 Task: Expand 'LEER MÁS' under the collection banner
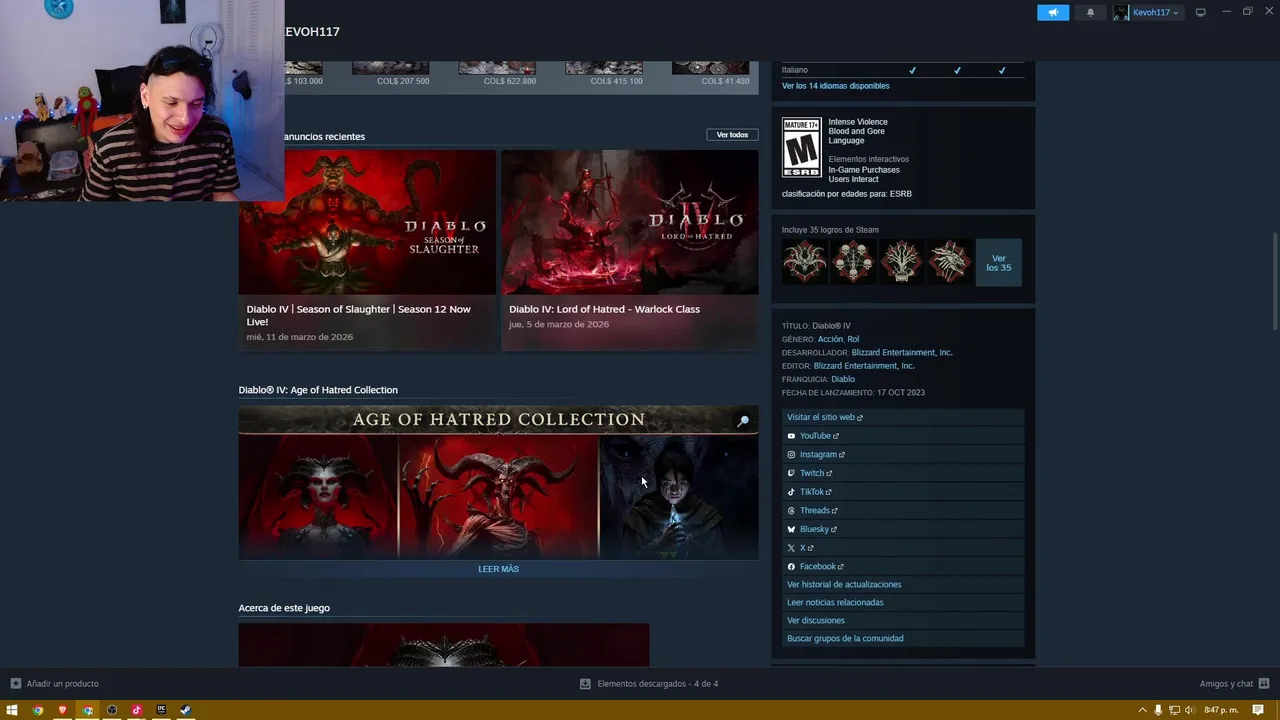pyautogui.click(x=498, y=569)
